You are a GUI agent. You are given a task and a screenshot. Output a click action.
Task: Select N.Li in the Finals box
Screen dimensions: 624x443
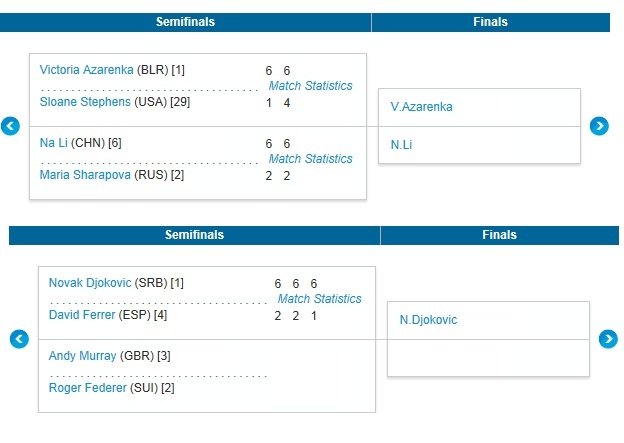pos(401,144)
